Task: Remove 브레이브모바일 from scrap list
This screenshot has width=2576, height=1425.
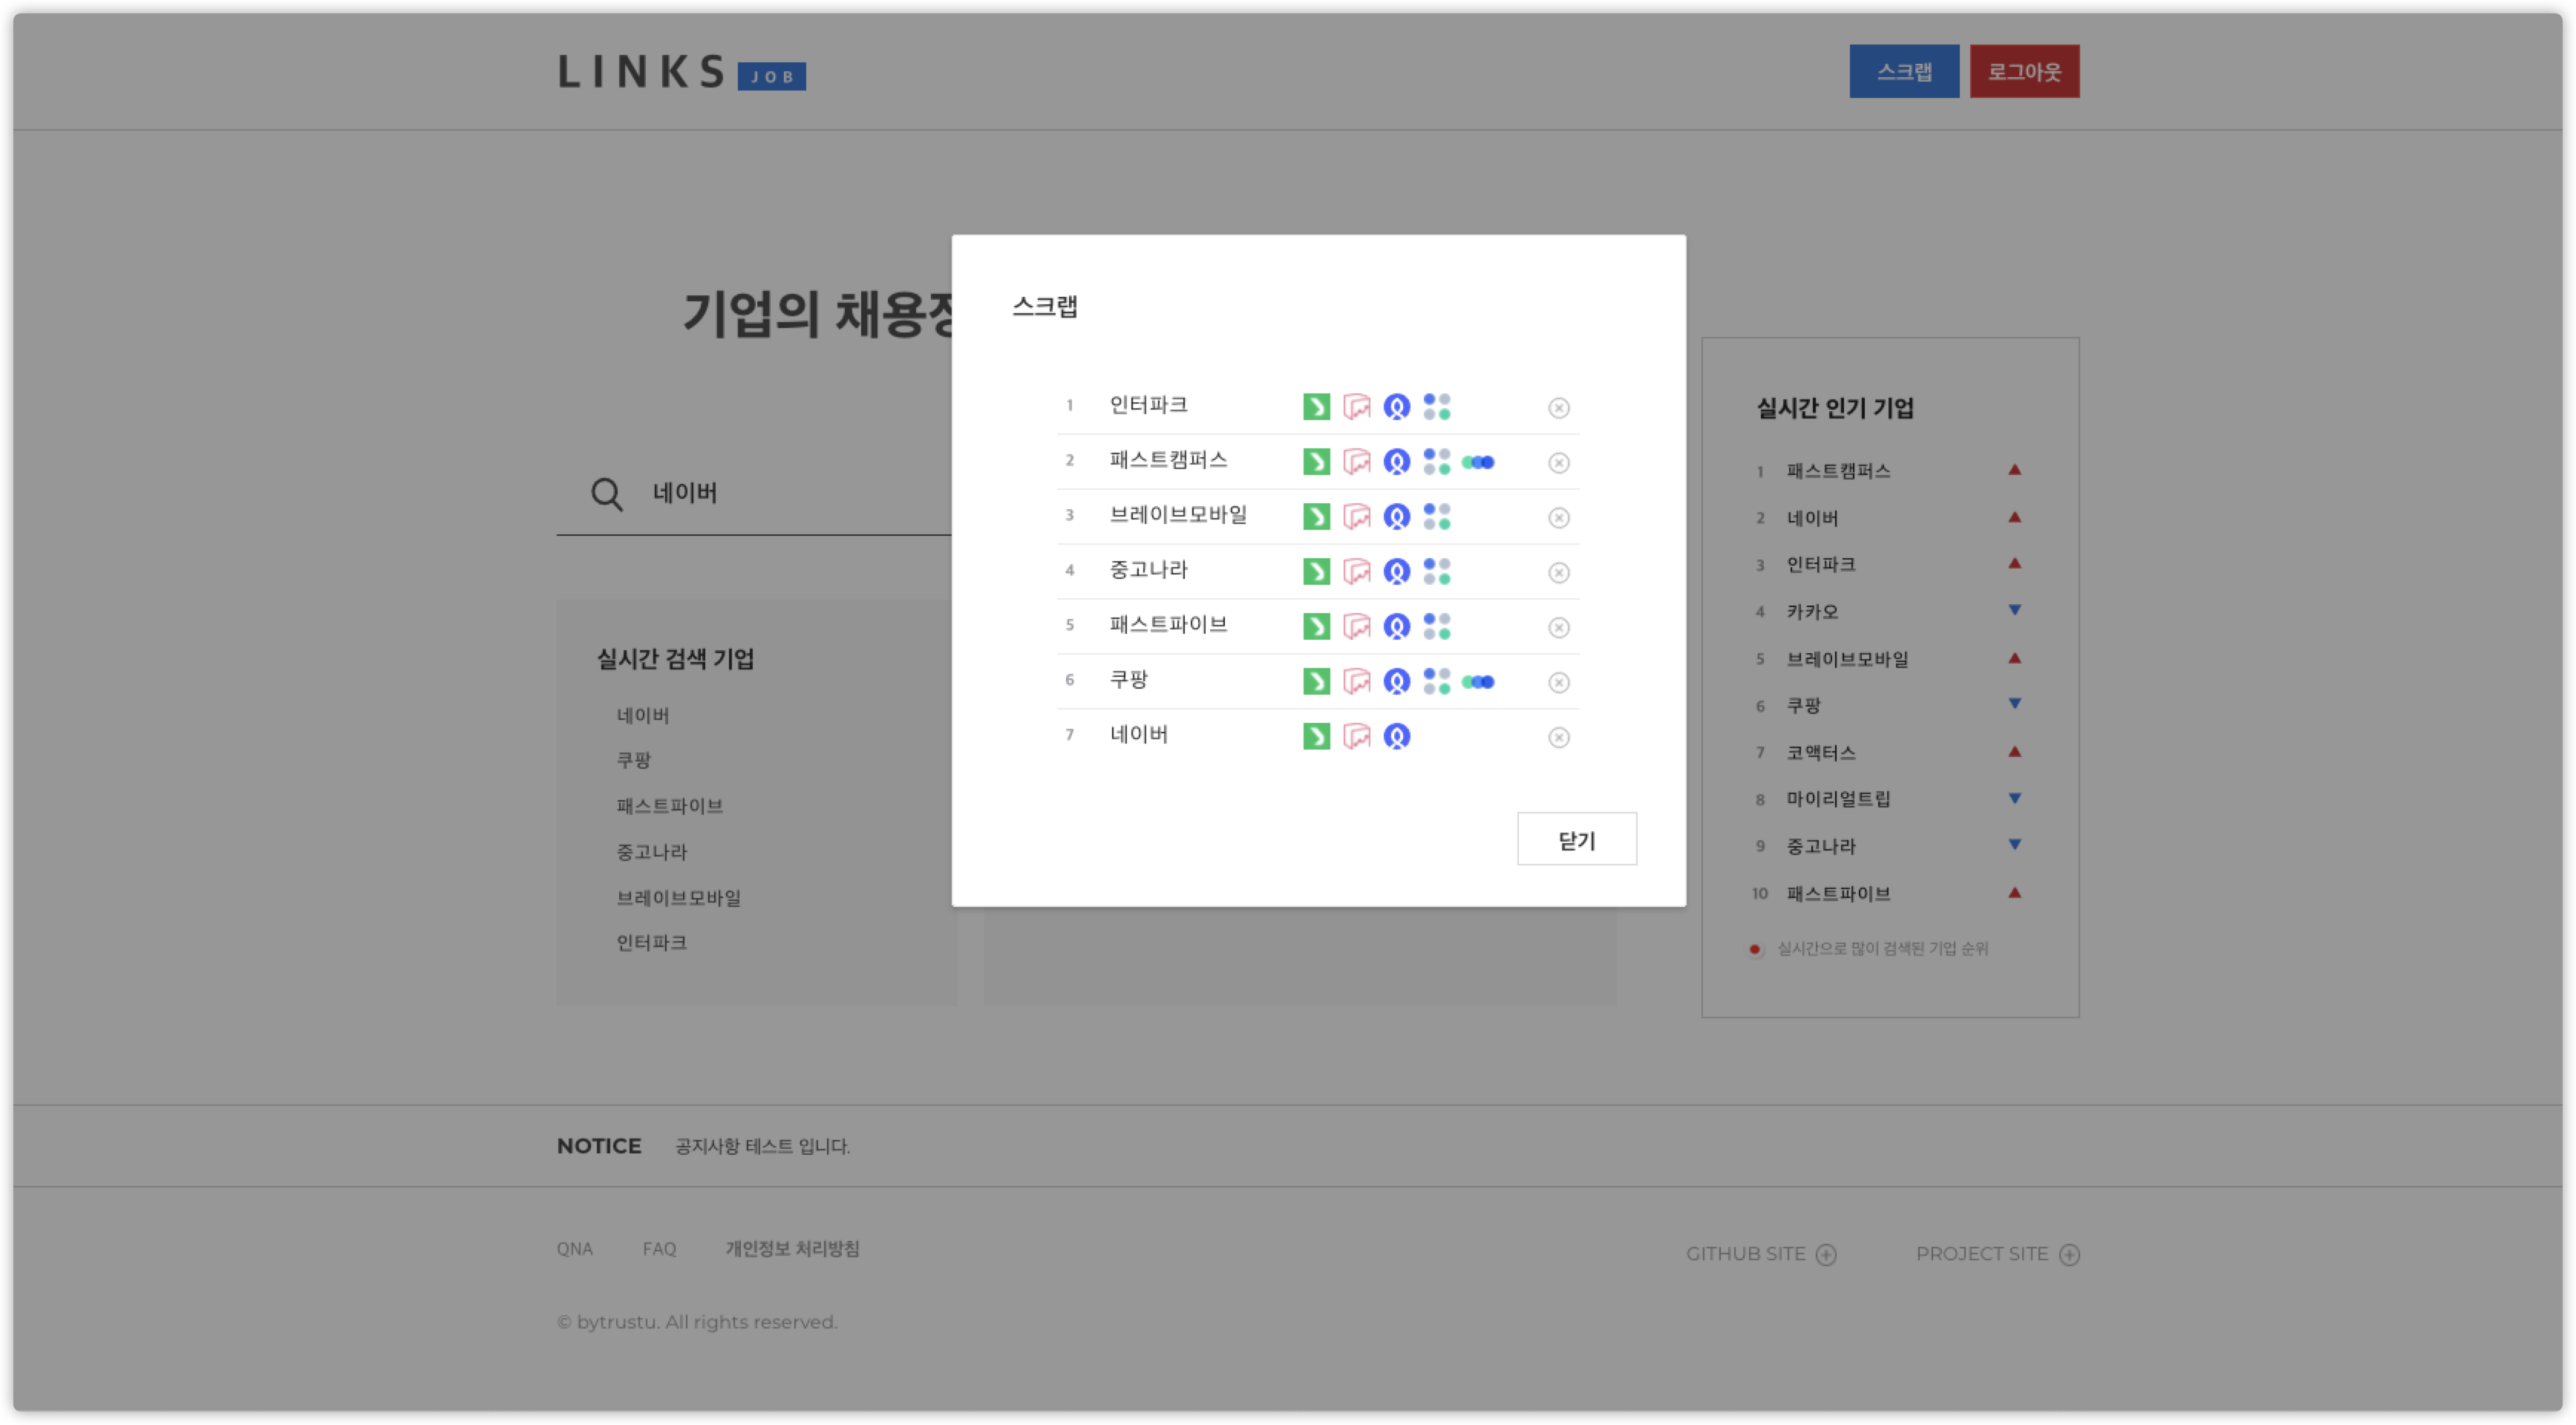Action: pos(1558,518)
